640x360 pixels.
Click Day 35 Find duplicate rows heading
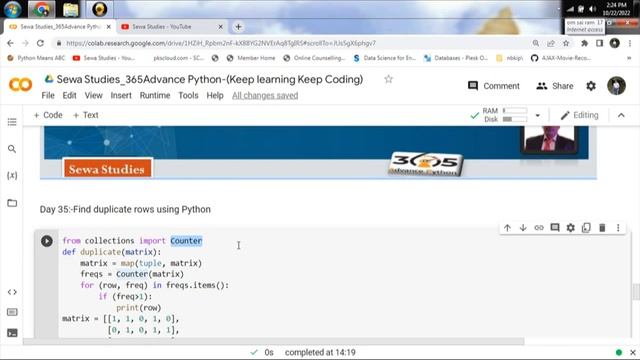point(125,209)
